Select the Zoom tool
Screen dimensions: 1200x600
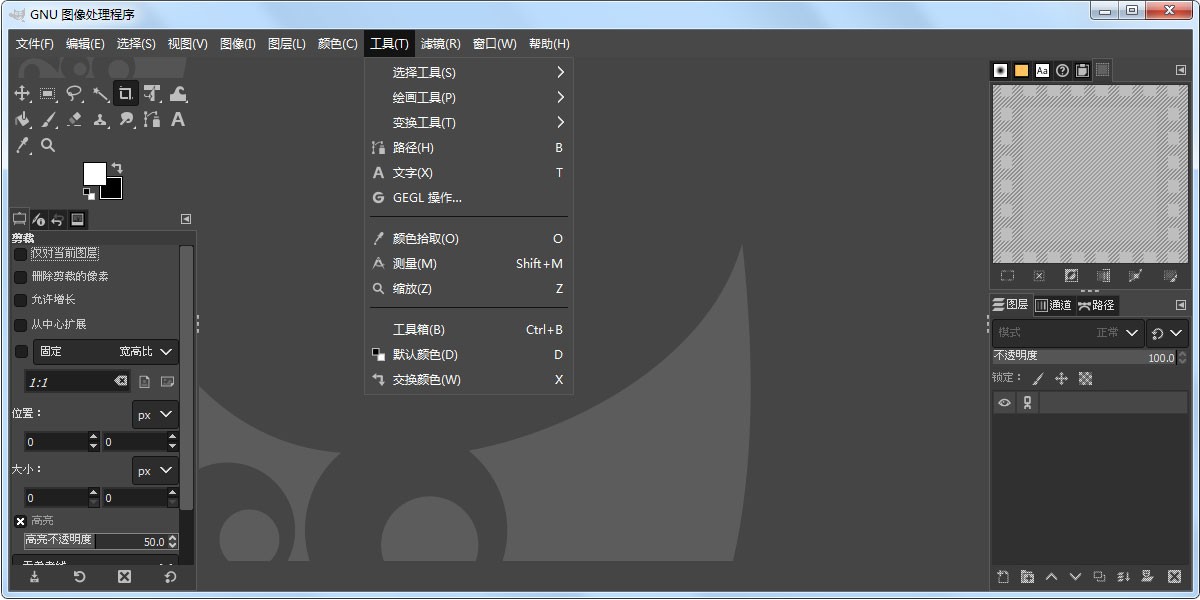[48, 145]
